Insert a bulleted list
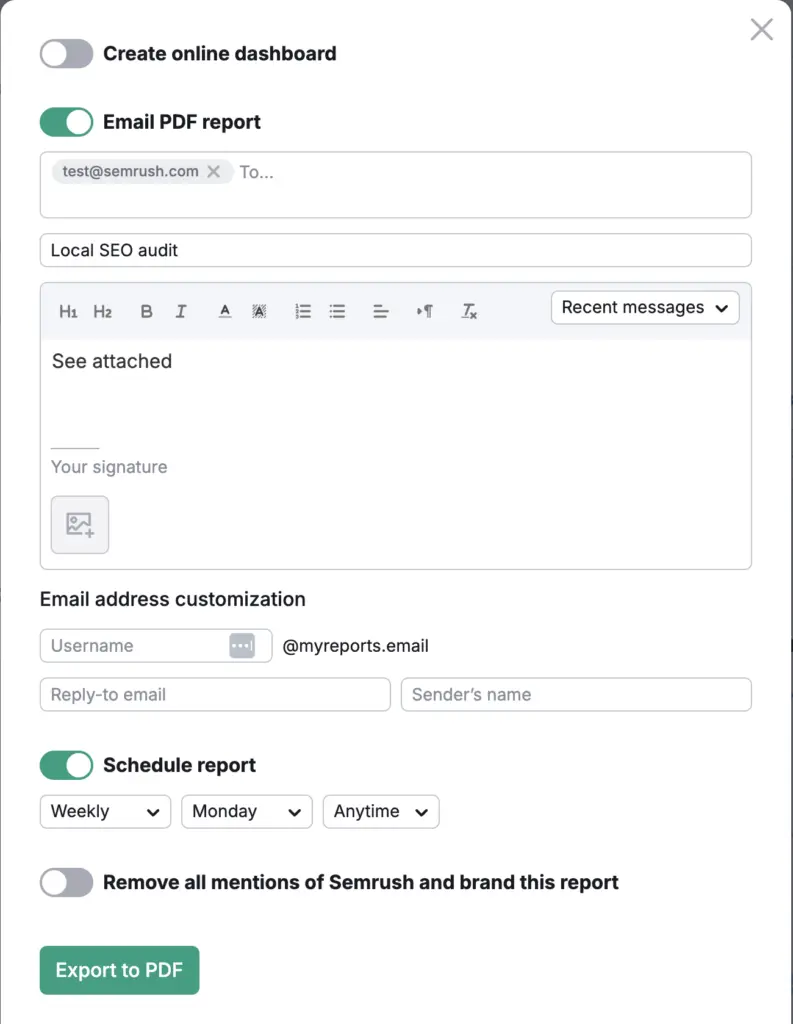This screenshot has height=1024, width=793. point(337,312)
